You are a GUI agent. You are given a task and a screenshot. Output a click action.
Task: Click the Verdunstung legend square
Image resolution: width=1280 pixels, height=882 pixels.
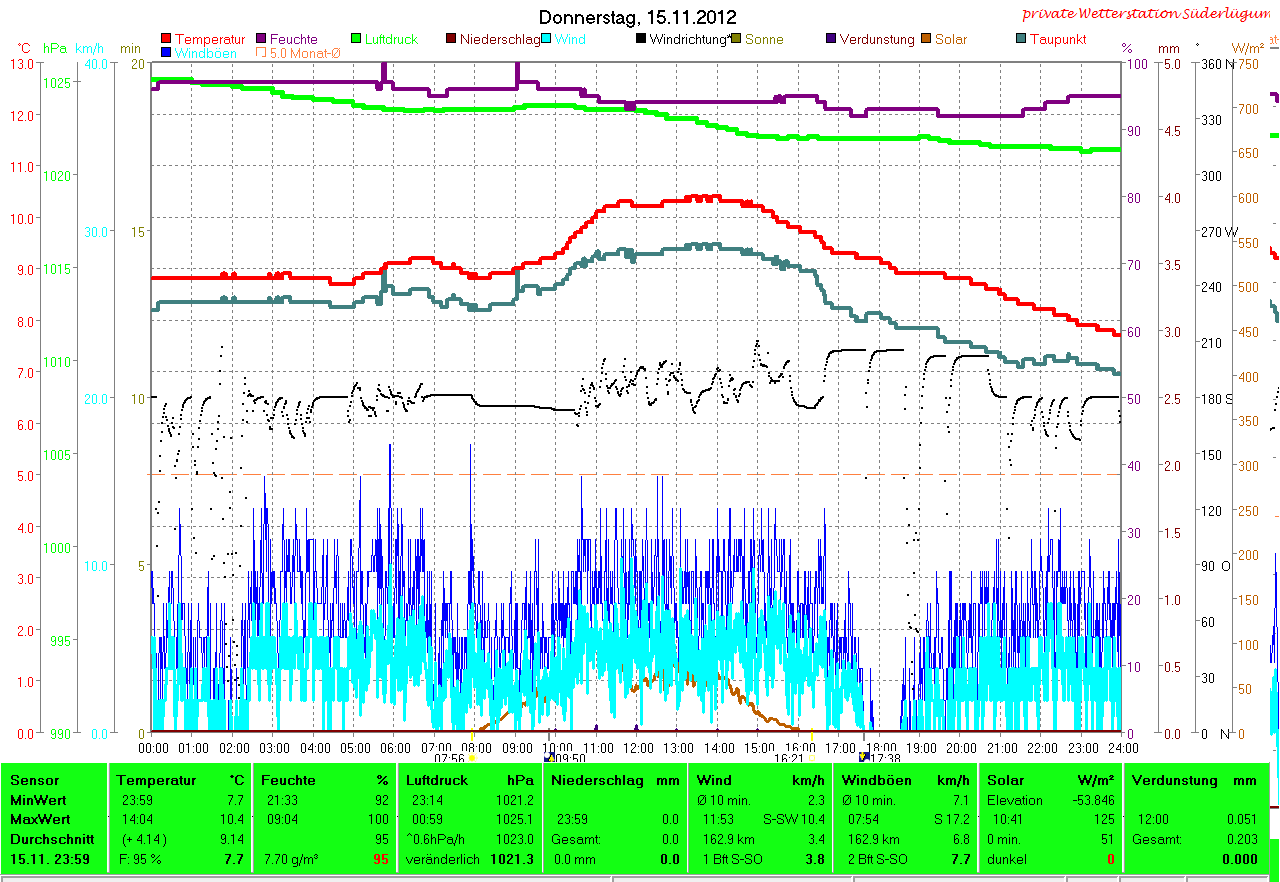tap(831, 40)
